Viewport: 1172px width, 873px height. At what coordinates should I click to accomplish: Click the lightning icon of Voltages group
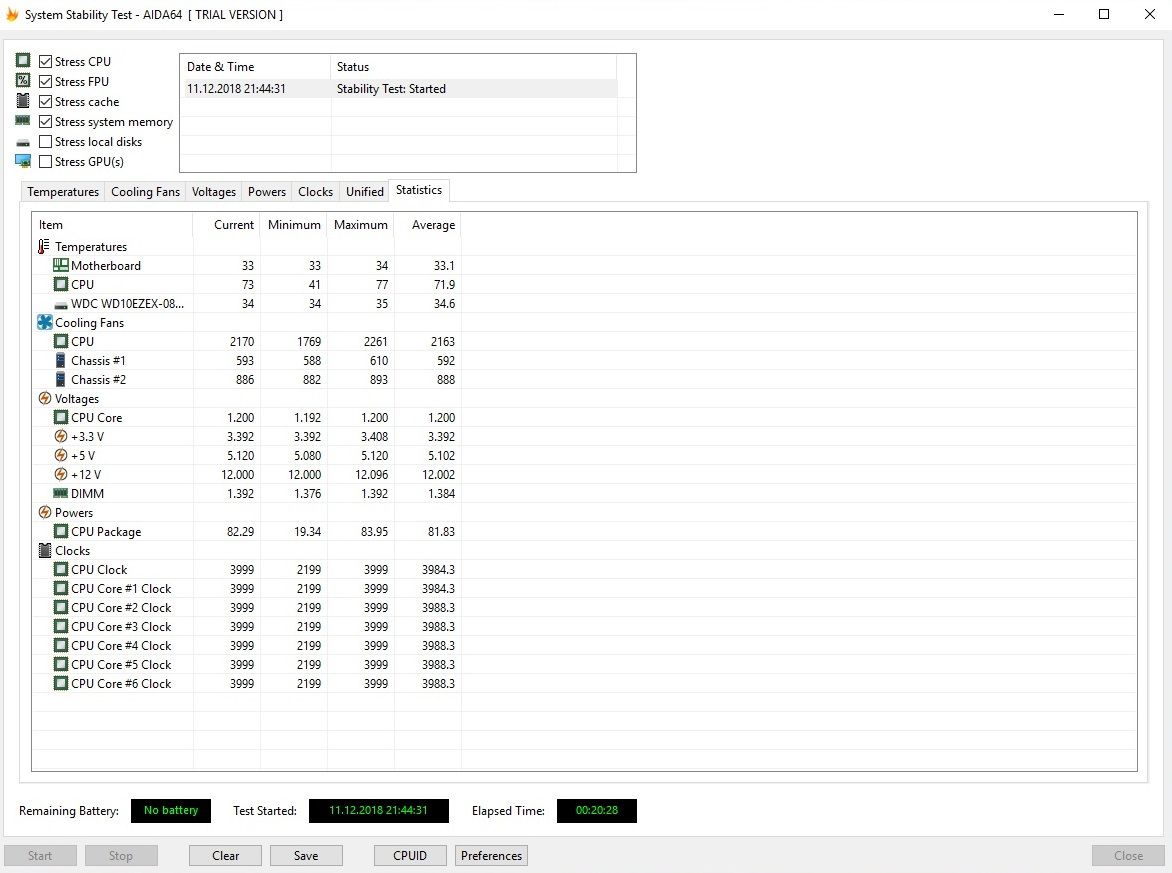[45, 398]
